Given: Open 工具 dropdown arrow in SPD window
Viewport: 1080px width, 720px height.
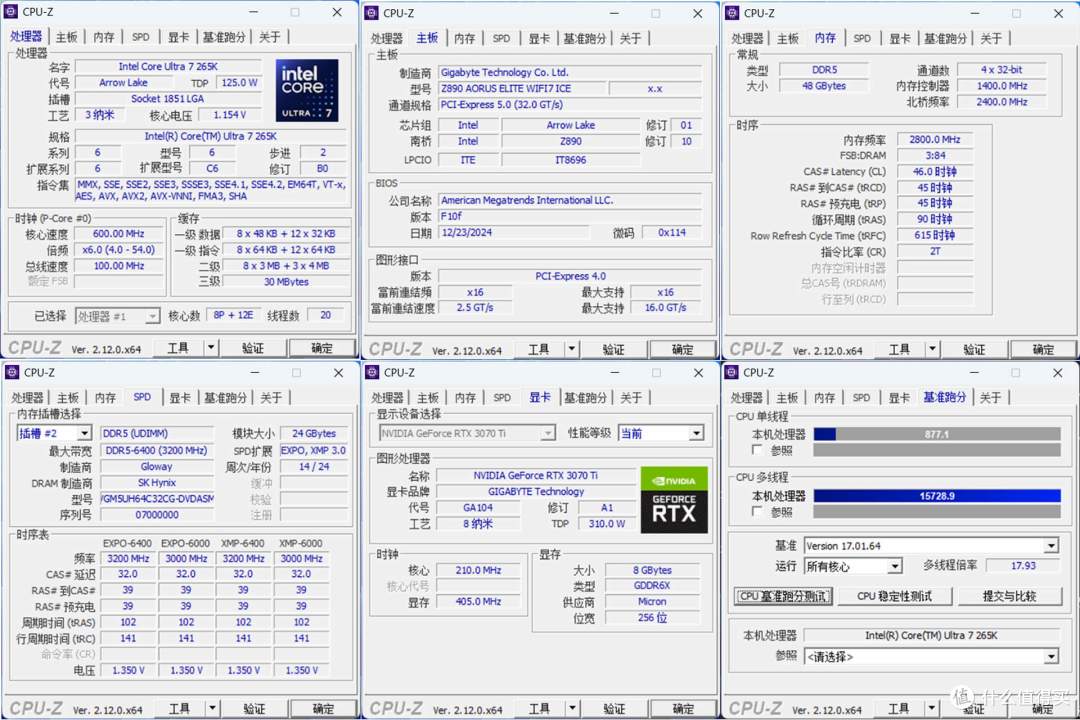Looking at the screenshot, I should [212, 708].
